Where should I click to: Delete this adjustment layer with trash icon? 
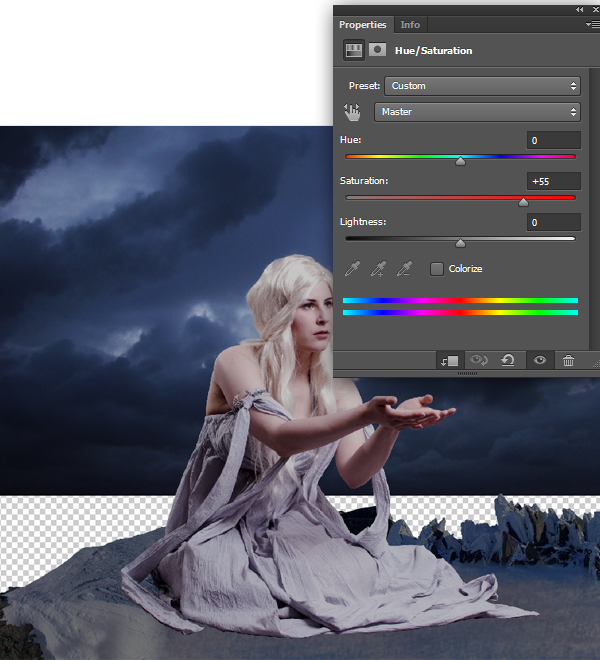pyautogui.click(x=568, y=360)
